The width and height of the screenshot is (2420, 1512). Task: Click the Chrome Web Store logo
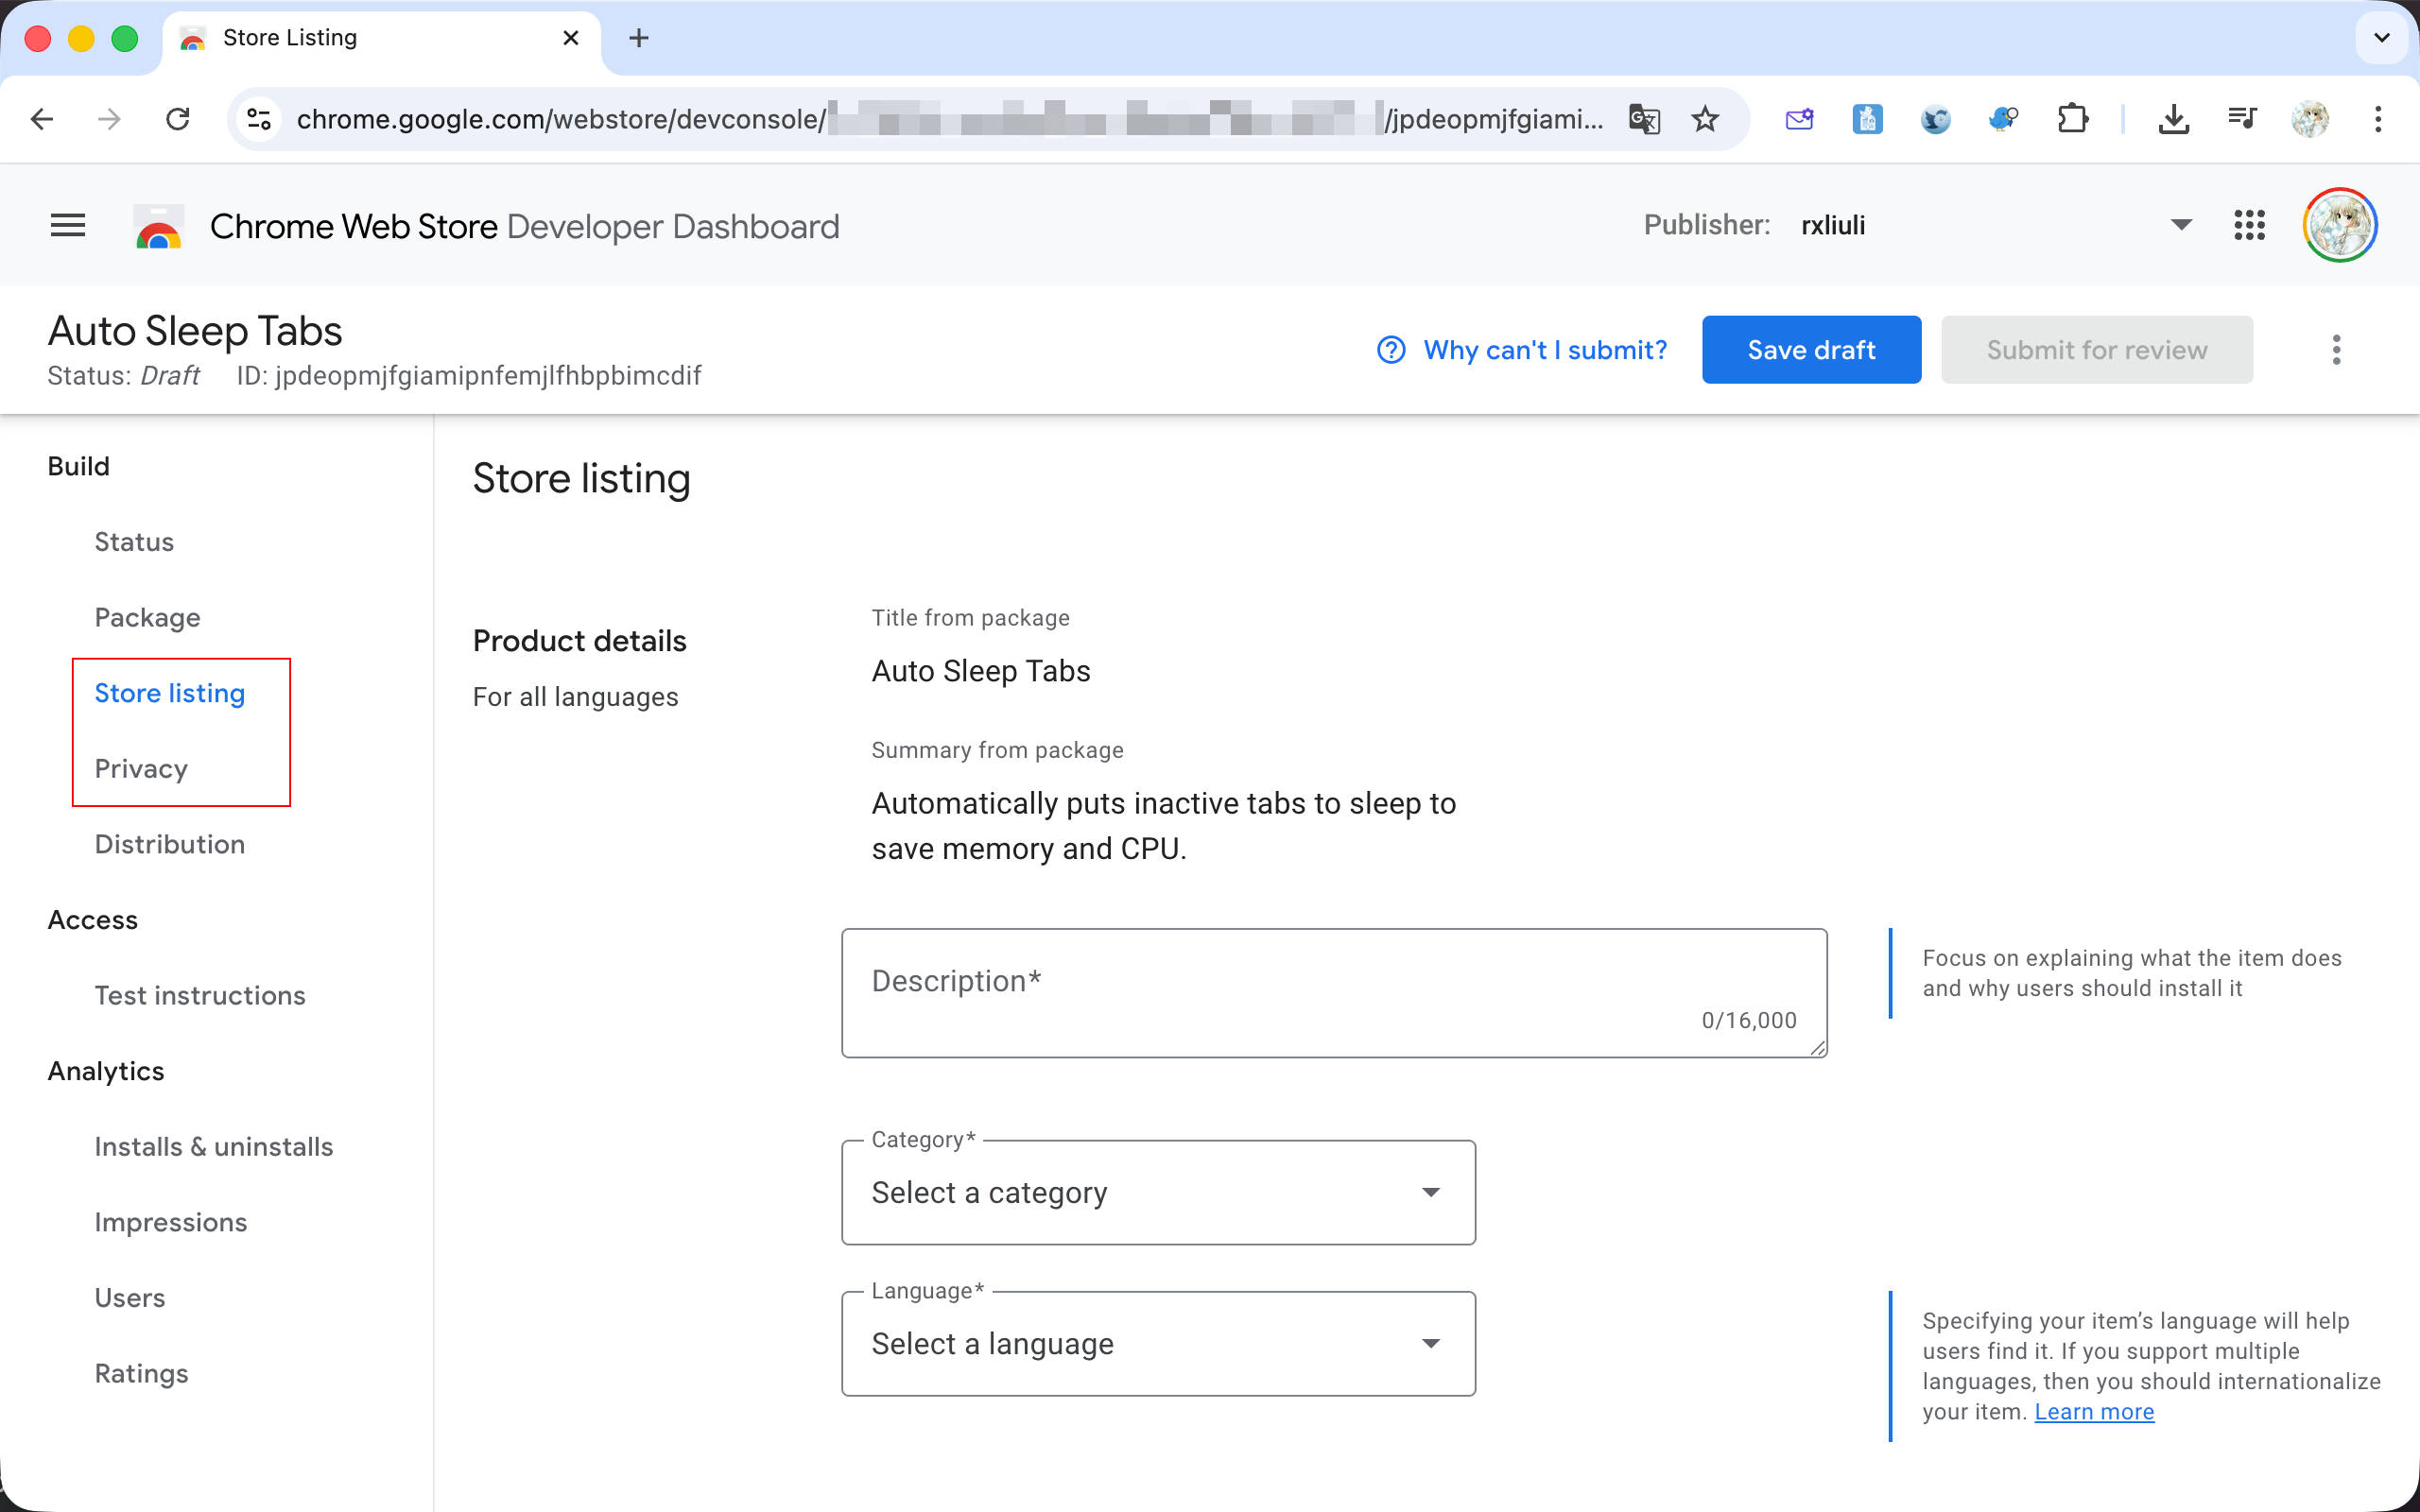[x=158, y=227]
